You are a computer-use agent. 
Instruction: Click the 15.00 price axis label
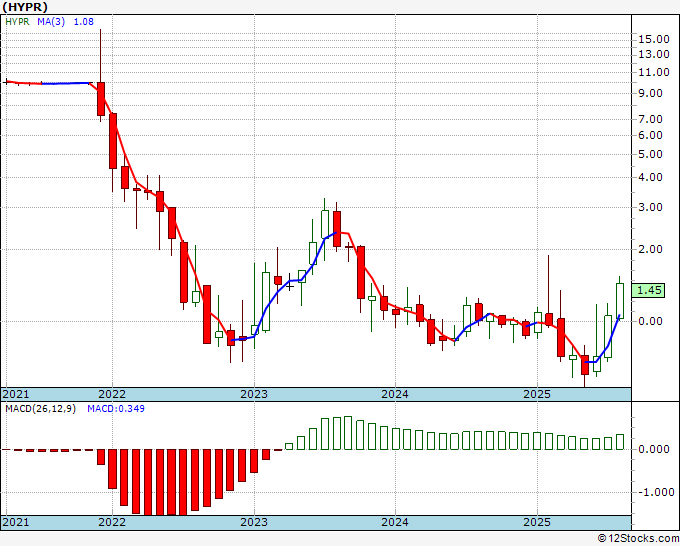coord(654,39)
